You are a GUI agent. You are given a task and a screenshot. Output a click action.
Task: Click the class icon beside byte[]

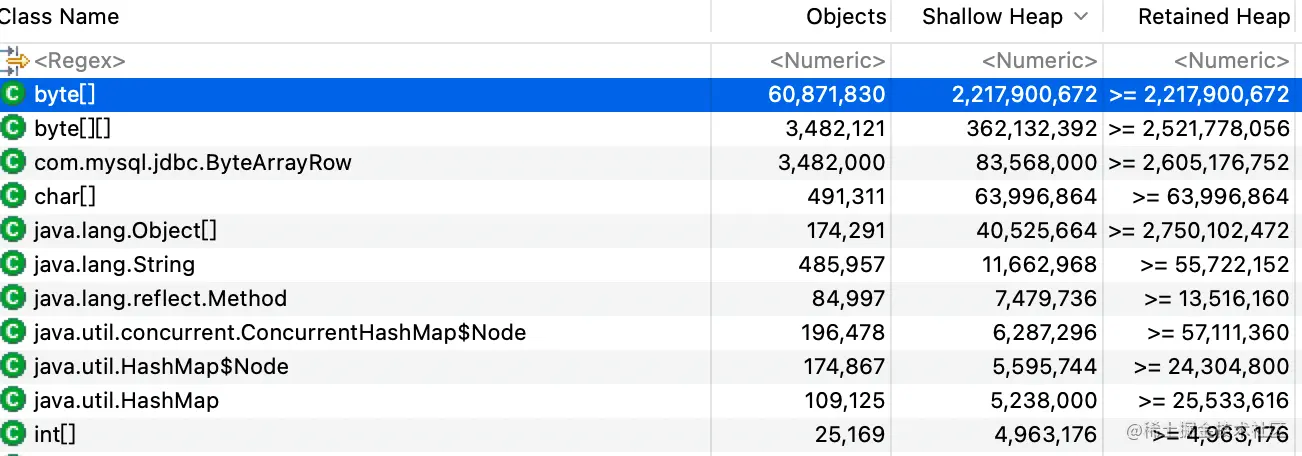13,95
